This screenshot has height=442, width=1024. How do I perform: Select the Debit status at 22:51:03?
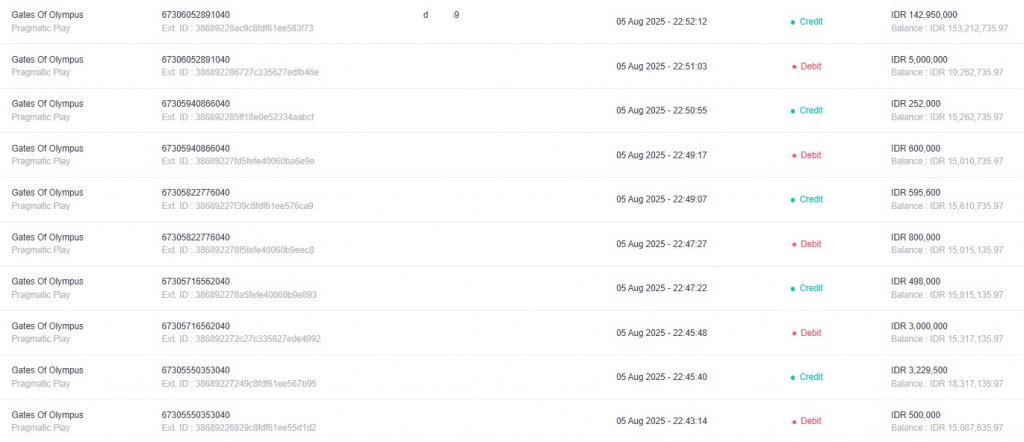click(x=810, y=66)
